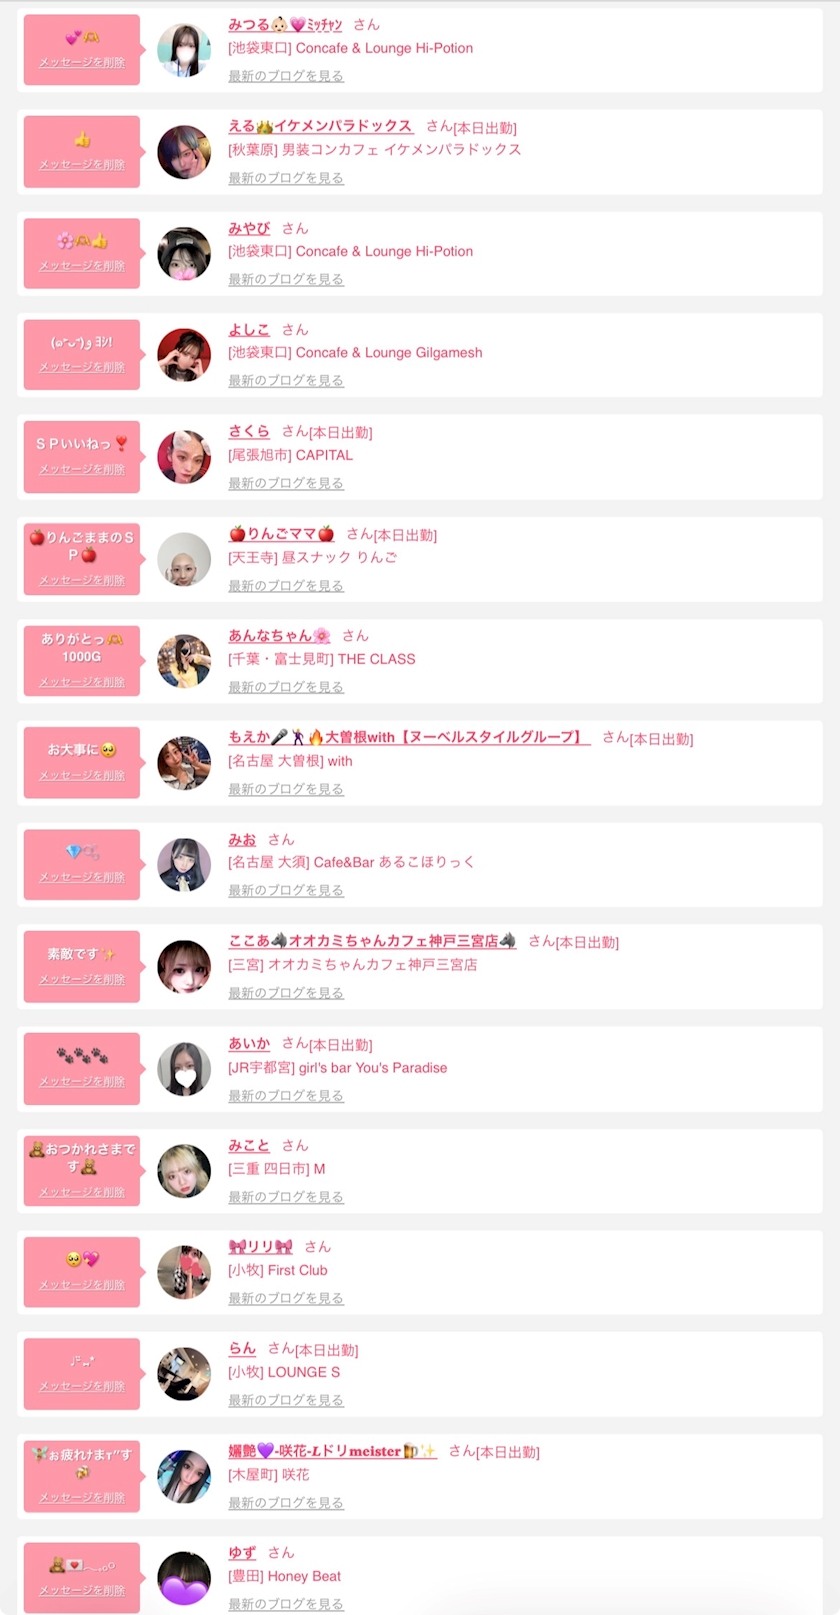Open よしこ's profile picture
The image size is (840, 1615).
point(184,355)
